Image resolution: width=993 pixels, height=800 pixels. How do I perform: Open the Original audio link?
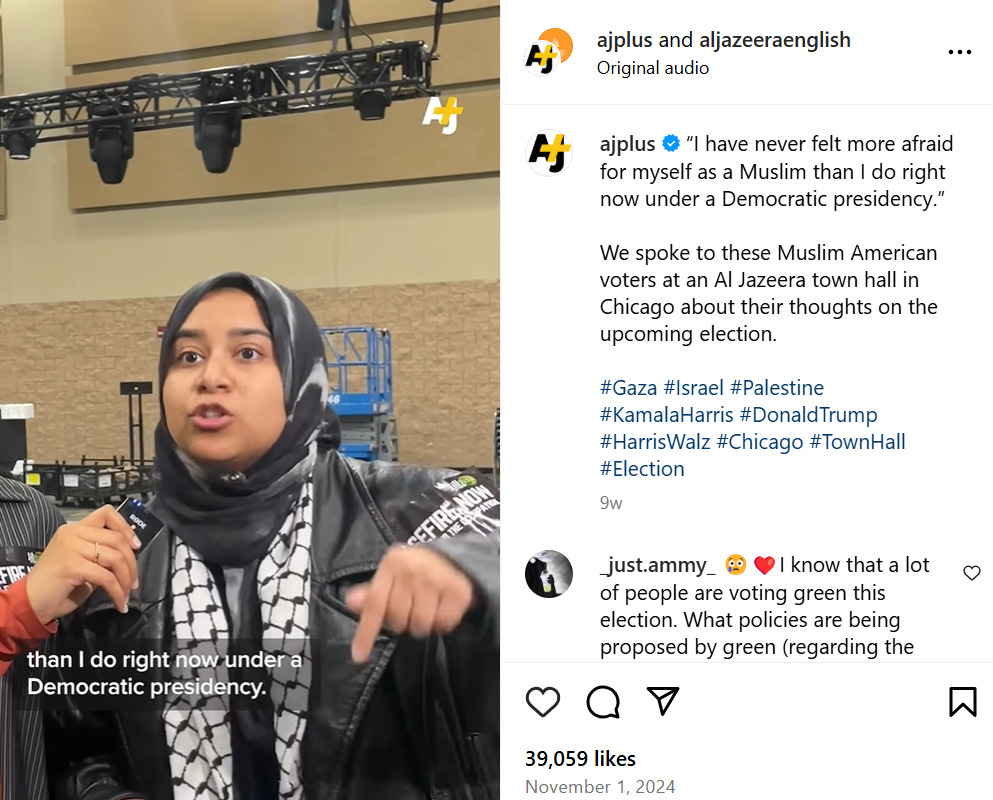point(653,68)
